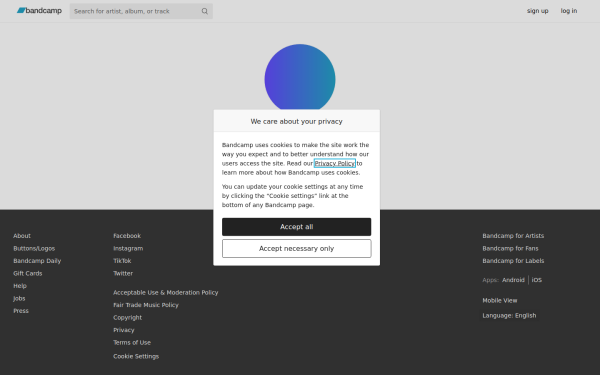Click the Accept all button
Screen dimensions: 600x375
pos(297,227)
